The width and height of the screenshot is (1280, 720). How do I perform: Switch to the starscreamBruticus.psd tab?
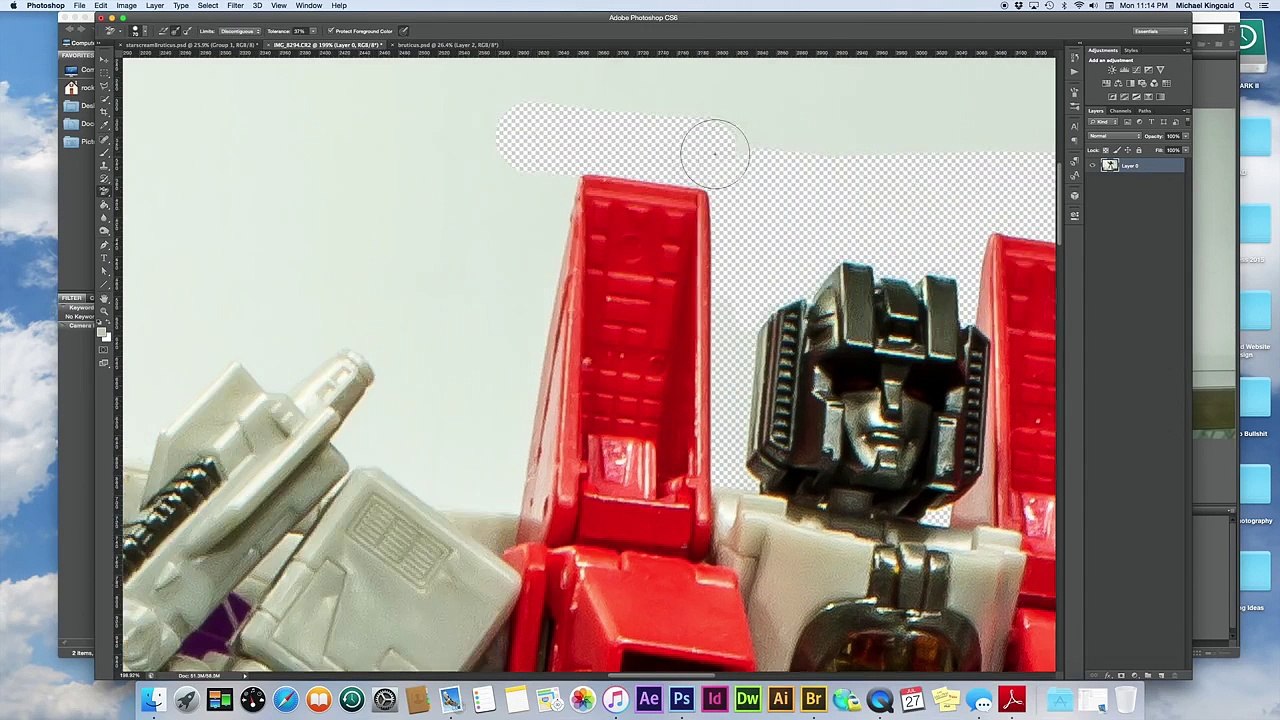[x=191, y=45]
